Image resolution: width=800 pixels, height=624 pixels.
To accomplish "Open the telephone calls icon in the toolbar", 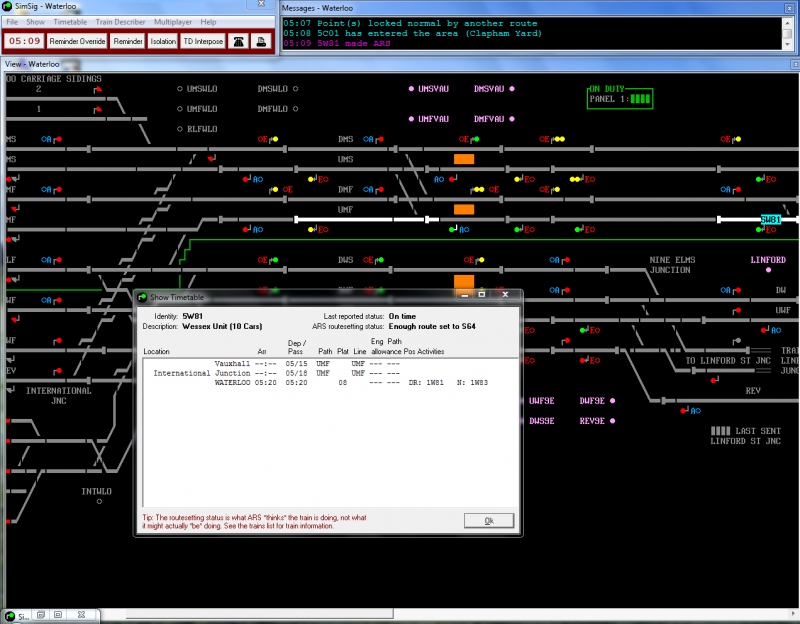I will pyautogui.click(x=238, y=41).
